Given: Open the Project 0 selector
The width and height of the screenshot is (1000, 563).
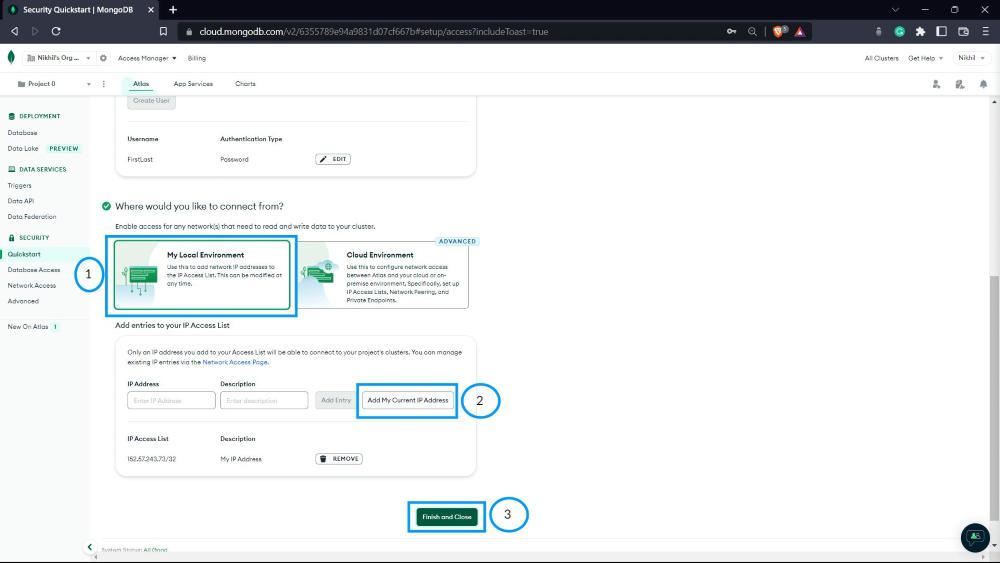Looking at the screenshot, I should (54, 84).
